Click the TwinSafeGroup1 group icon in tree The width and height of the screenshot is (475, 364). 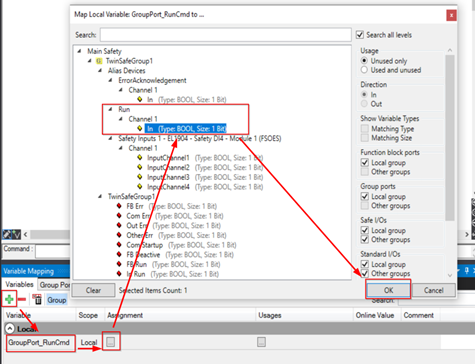pyautogui.click(x=99, y=61)
